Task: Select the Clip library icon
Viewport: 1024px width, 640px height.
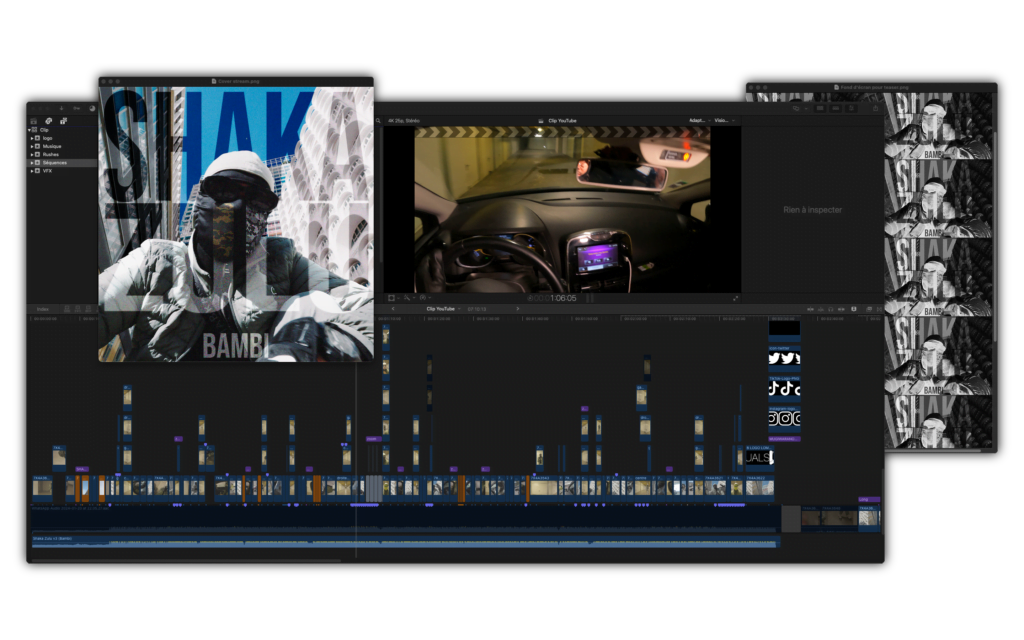Action: point(35,130)
